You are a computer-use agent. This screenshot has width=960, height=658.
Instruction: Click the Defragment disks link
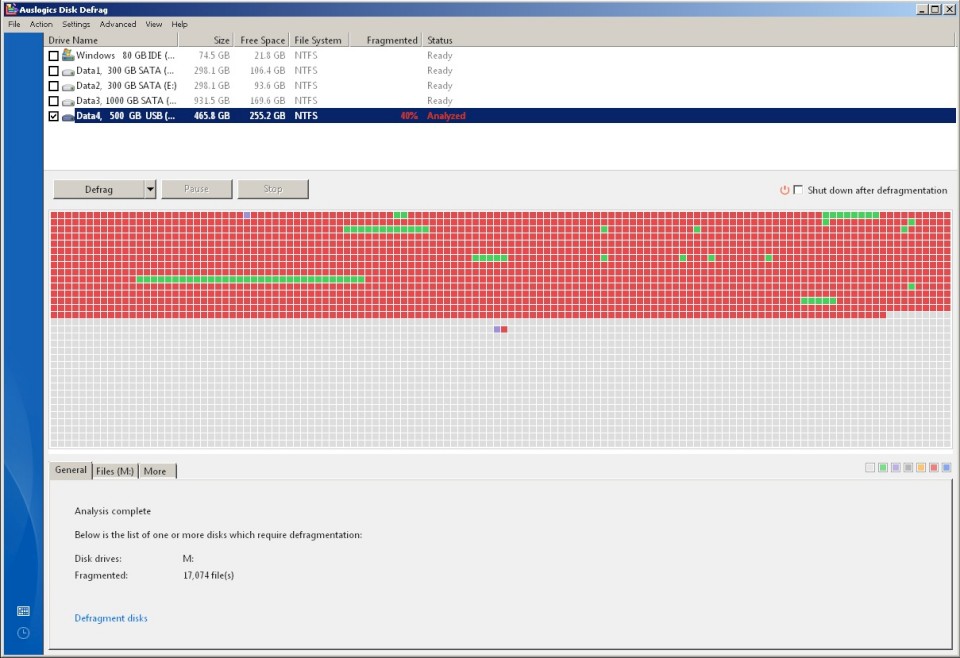(x=111, y=618)
